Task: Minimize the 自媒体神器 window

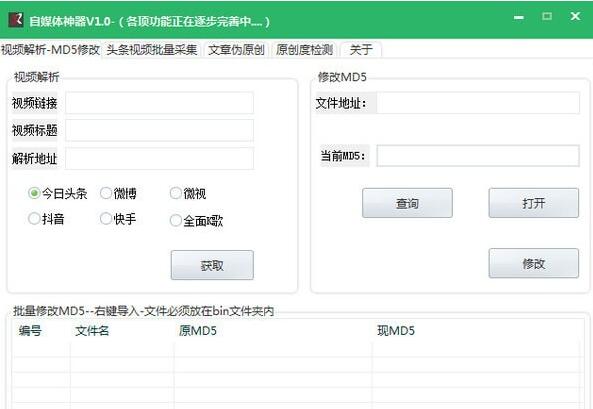Action: [x=519, y=17]
